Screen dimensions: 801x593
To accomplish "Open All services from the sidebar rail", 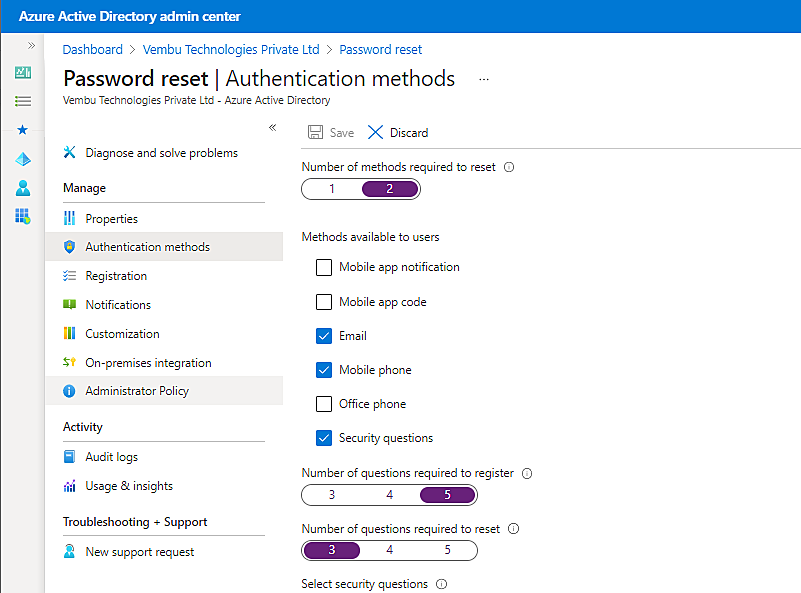I will pos(22,100).
